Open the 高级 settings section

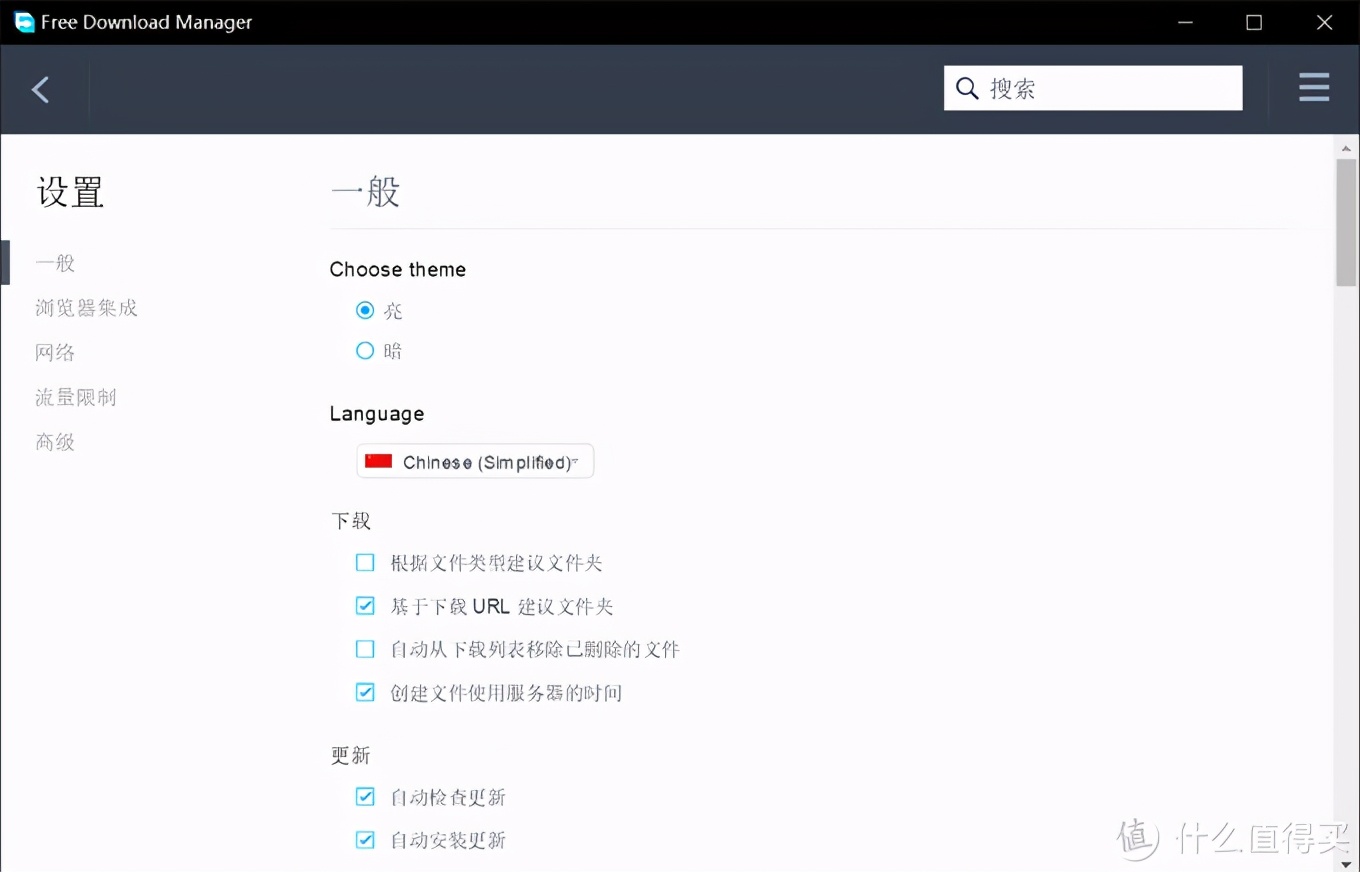pos(54,441)
